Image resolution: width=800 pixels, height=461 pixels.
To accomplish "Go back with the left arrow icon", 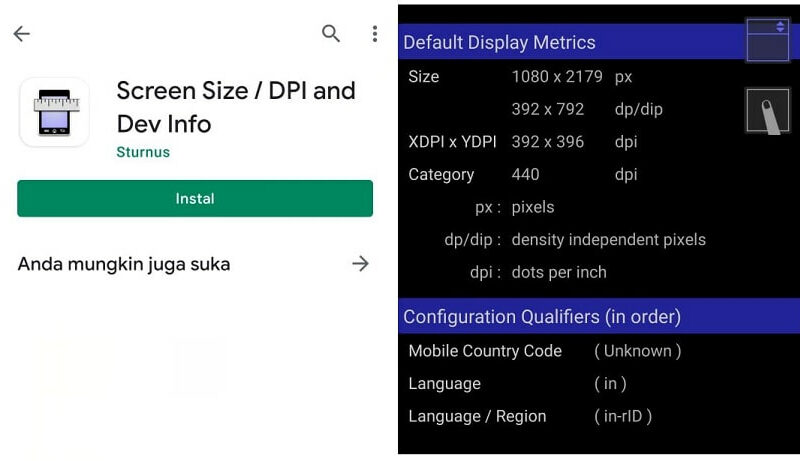I will (x=21, y=34).
